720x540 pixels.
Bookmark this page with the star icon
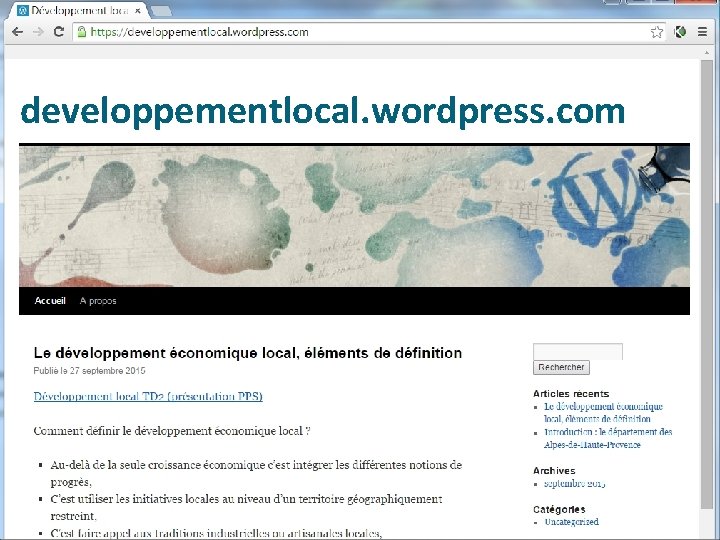(x=657, y=32)
